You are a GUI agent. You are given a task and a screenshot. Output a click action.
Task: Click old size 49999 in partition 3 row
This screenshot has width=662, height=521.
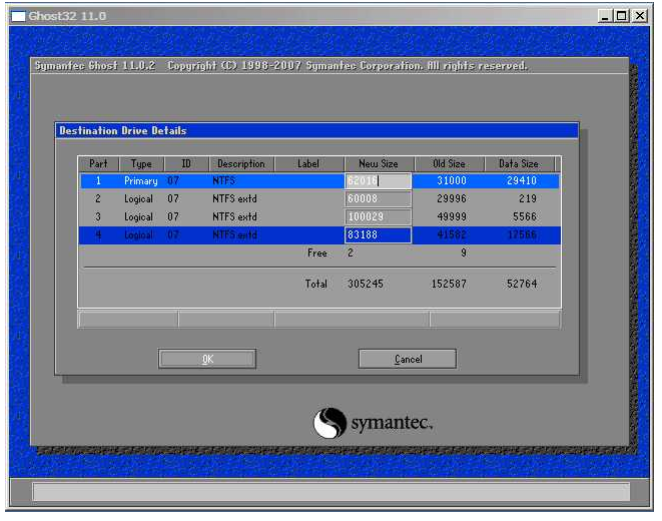[451, 217]
